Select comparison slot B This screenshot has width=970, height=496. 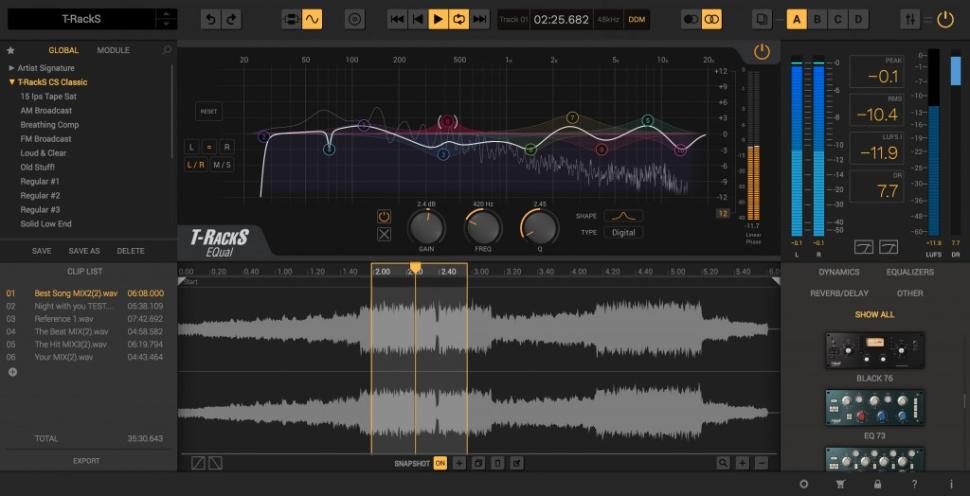817,19
